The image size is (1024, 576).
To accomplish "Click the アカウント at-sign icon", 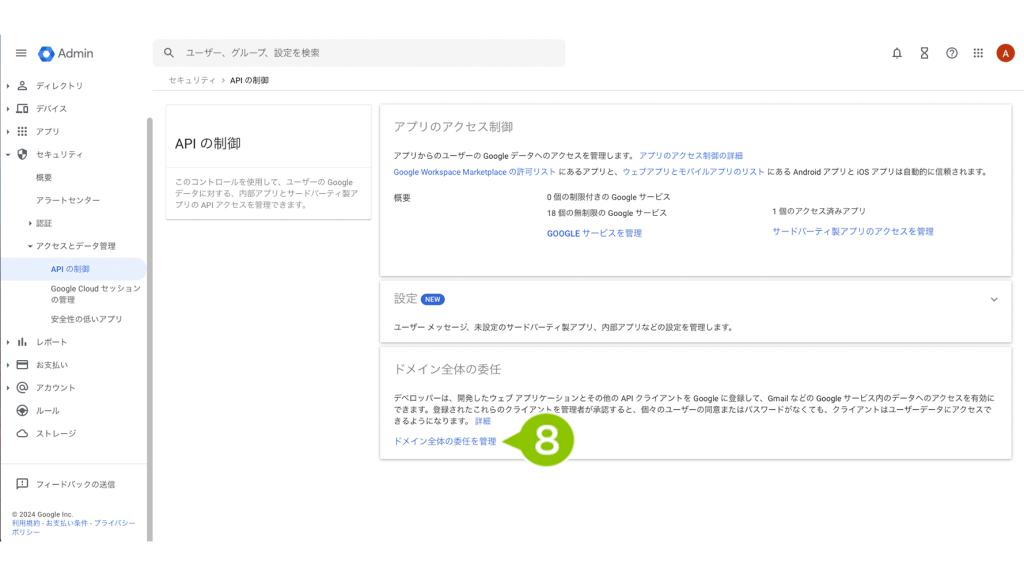I will 22,387.
